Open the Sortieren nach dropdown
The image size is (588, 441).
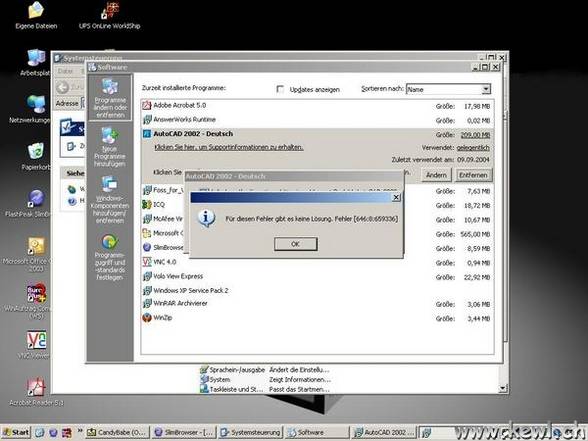tap(486, 89)
